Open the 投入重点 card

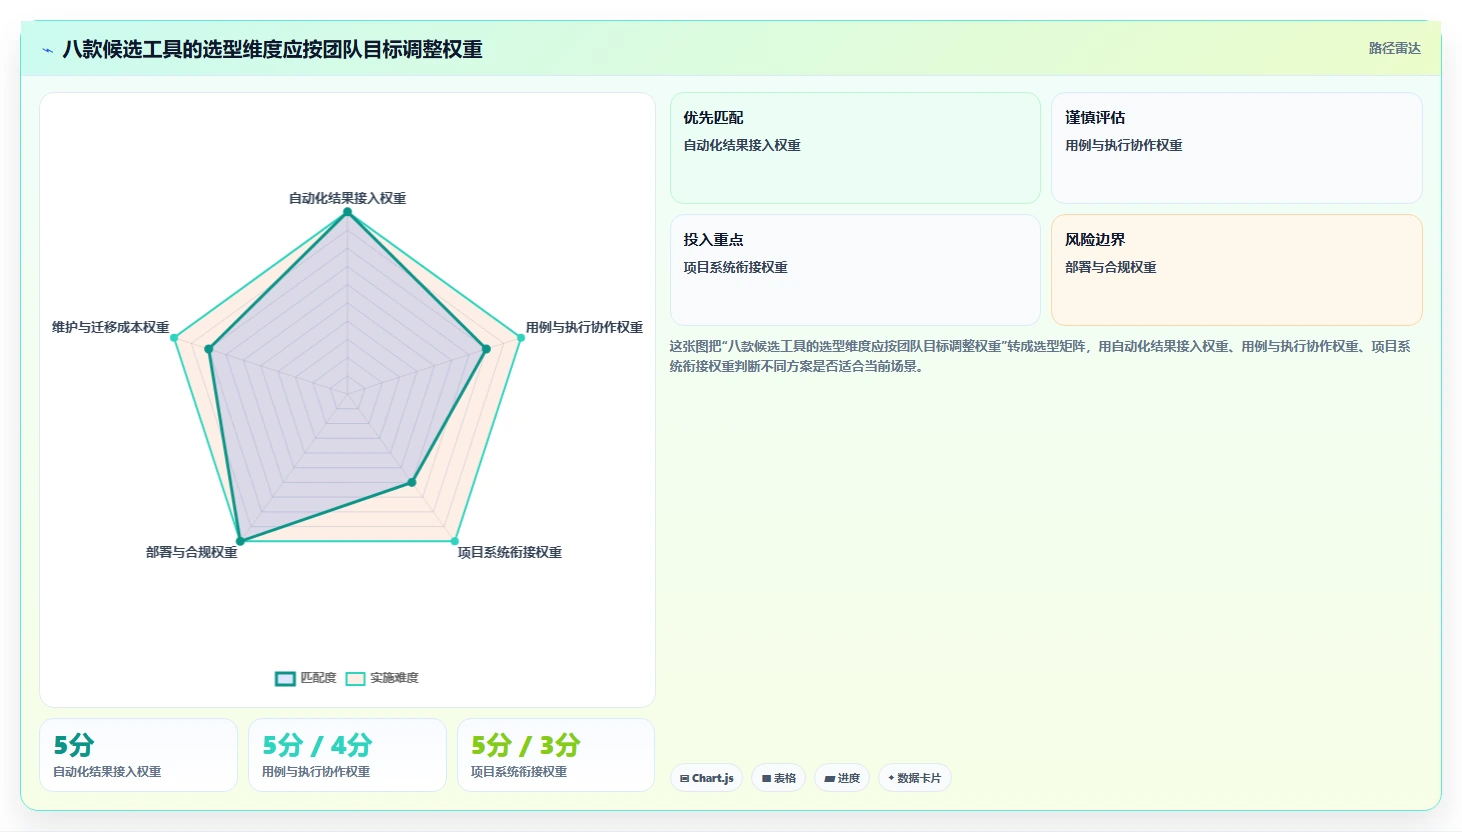pyautogui.click(x=855, y=270)
